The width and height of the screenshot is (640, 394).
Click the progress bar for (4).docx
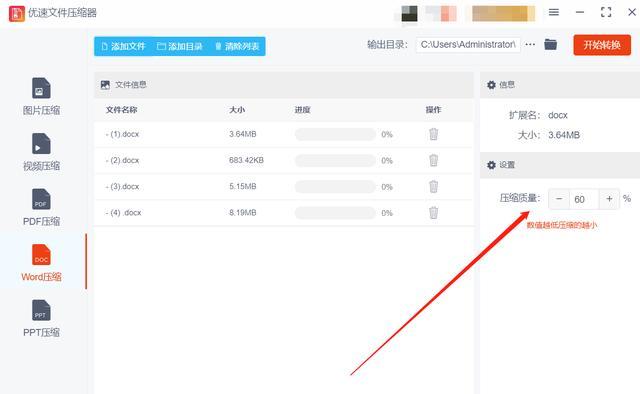pos(335,213)
